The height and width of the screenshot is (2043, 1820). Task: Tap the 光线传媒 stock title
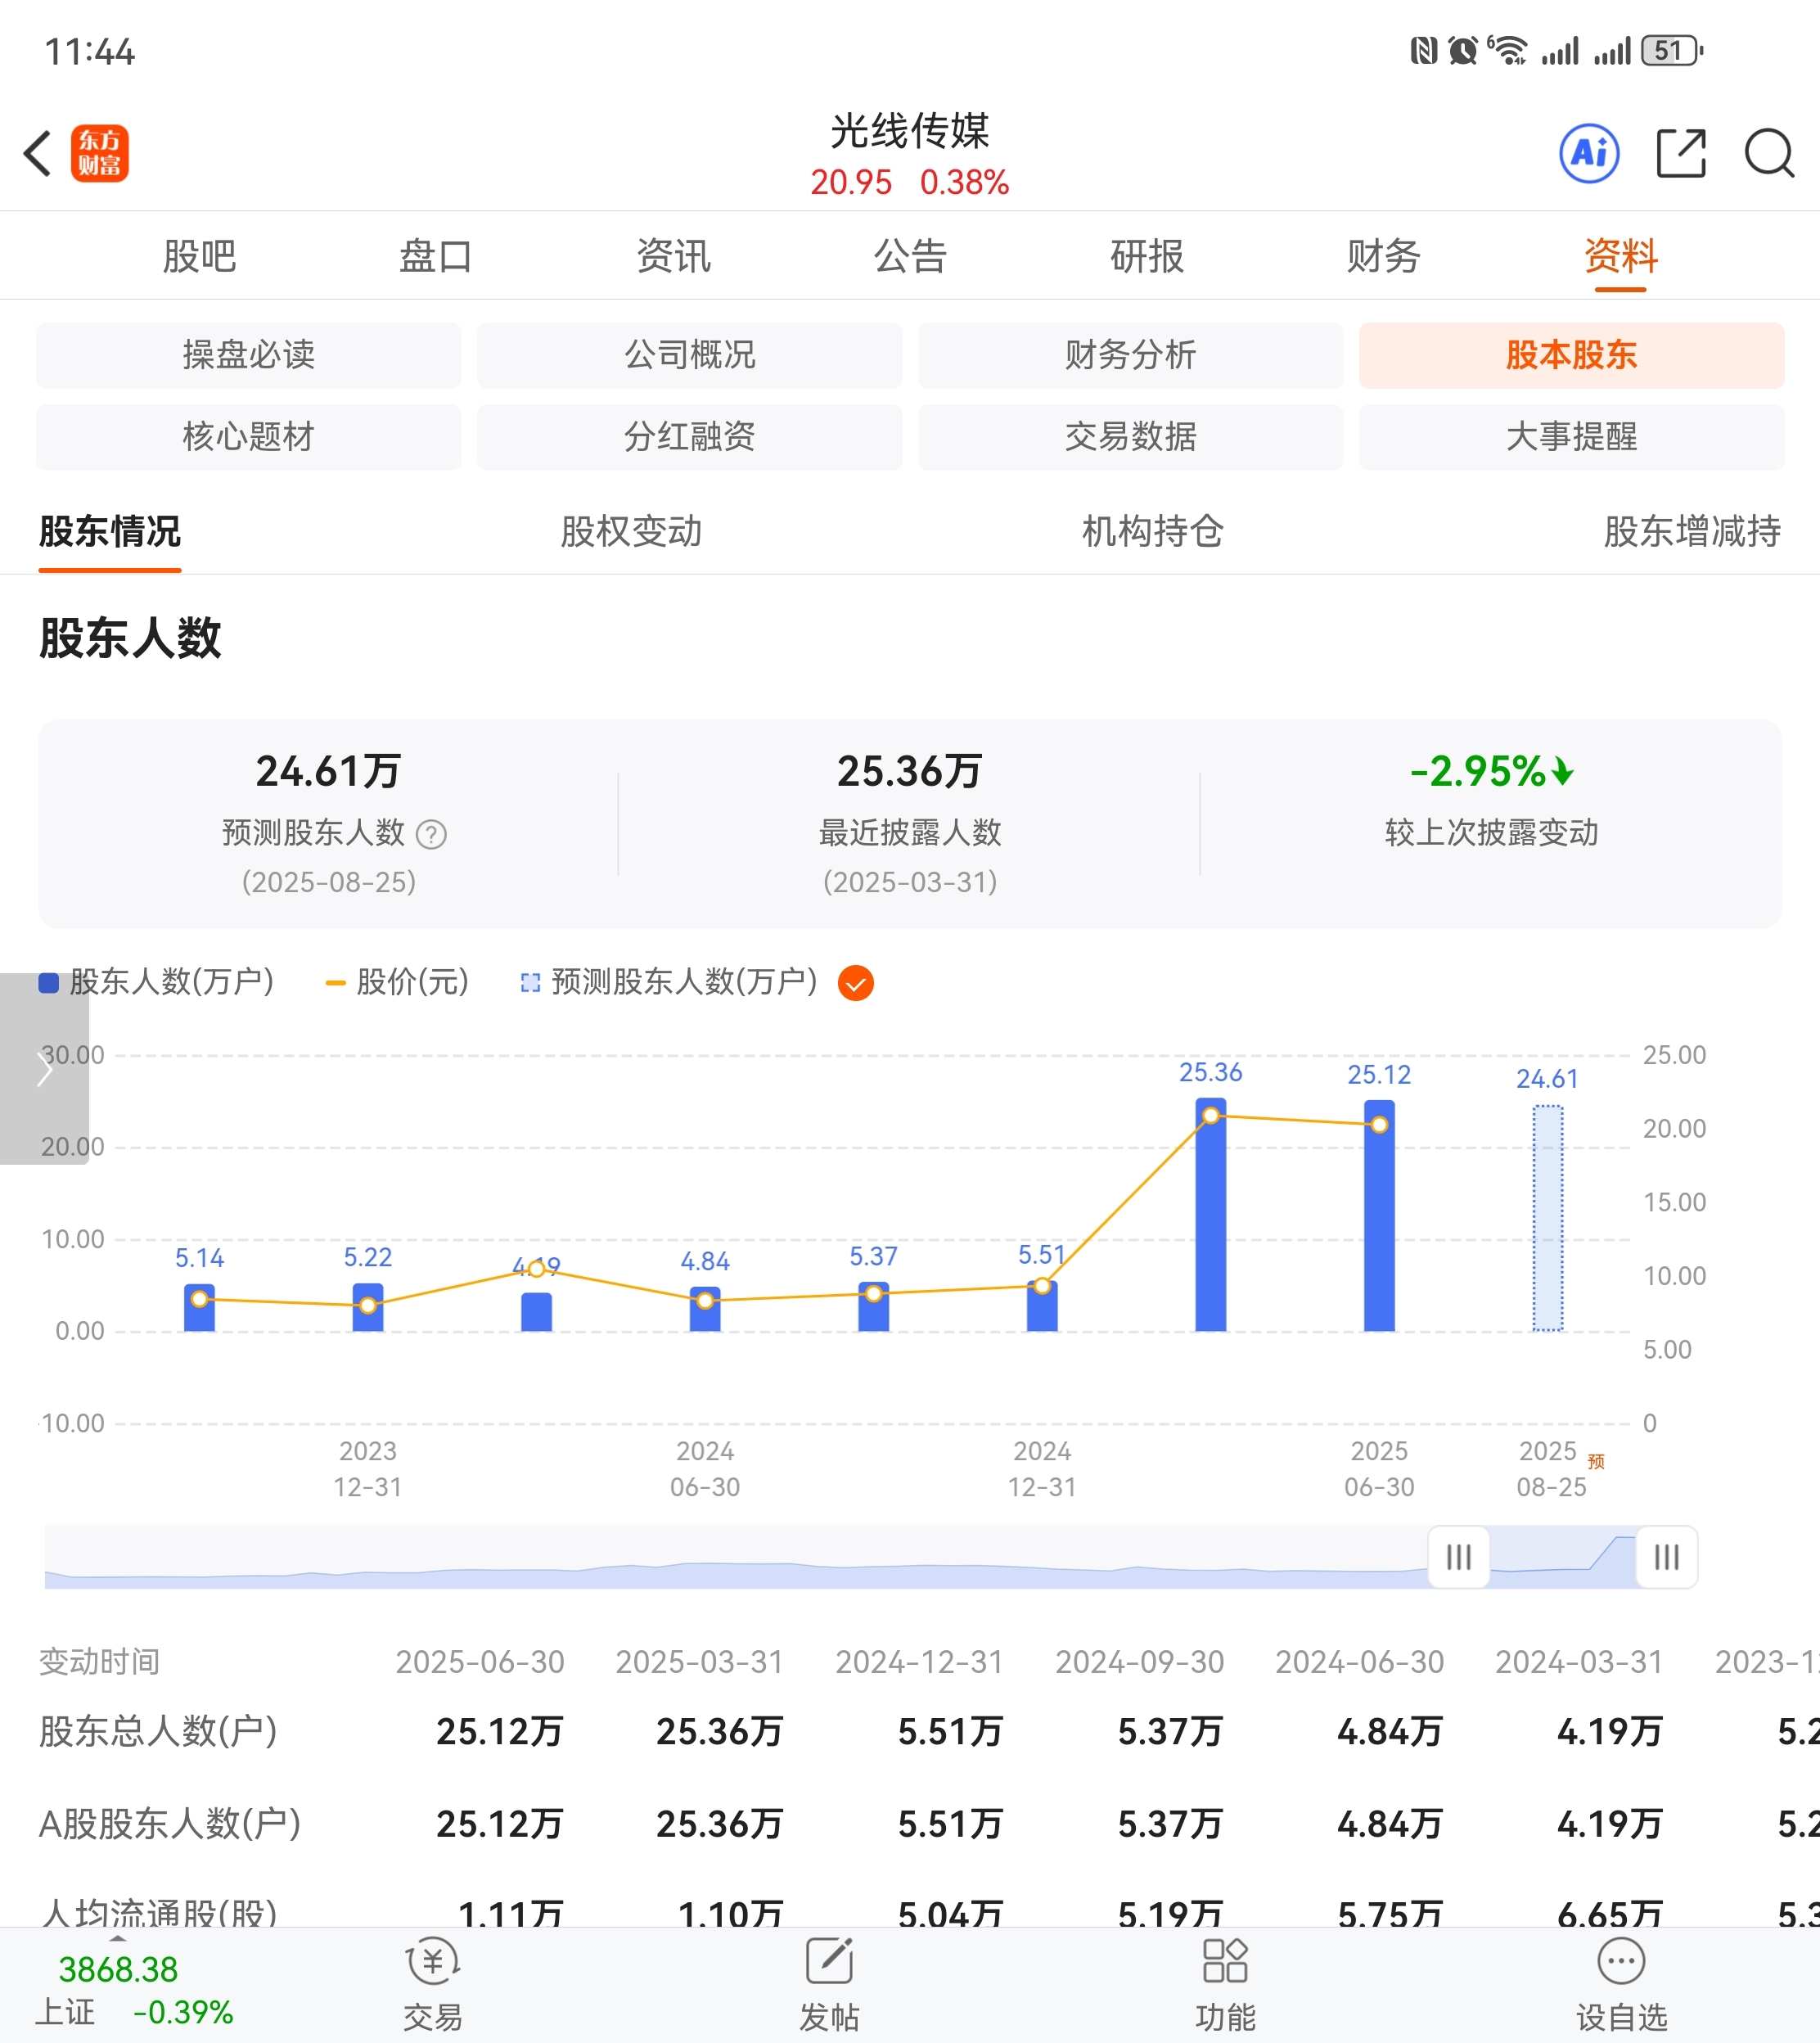click(910, 131)
